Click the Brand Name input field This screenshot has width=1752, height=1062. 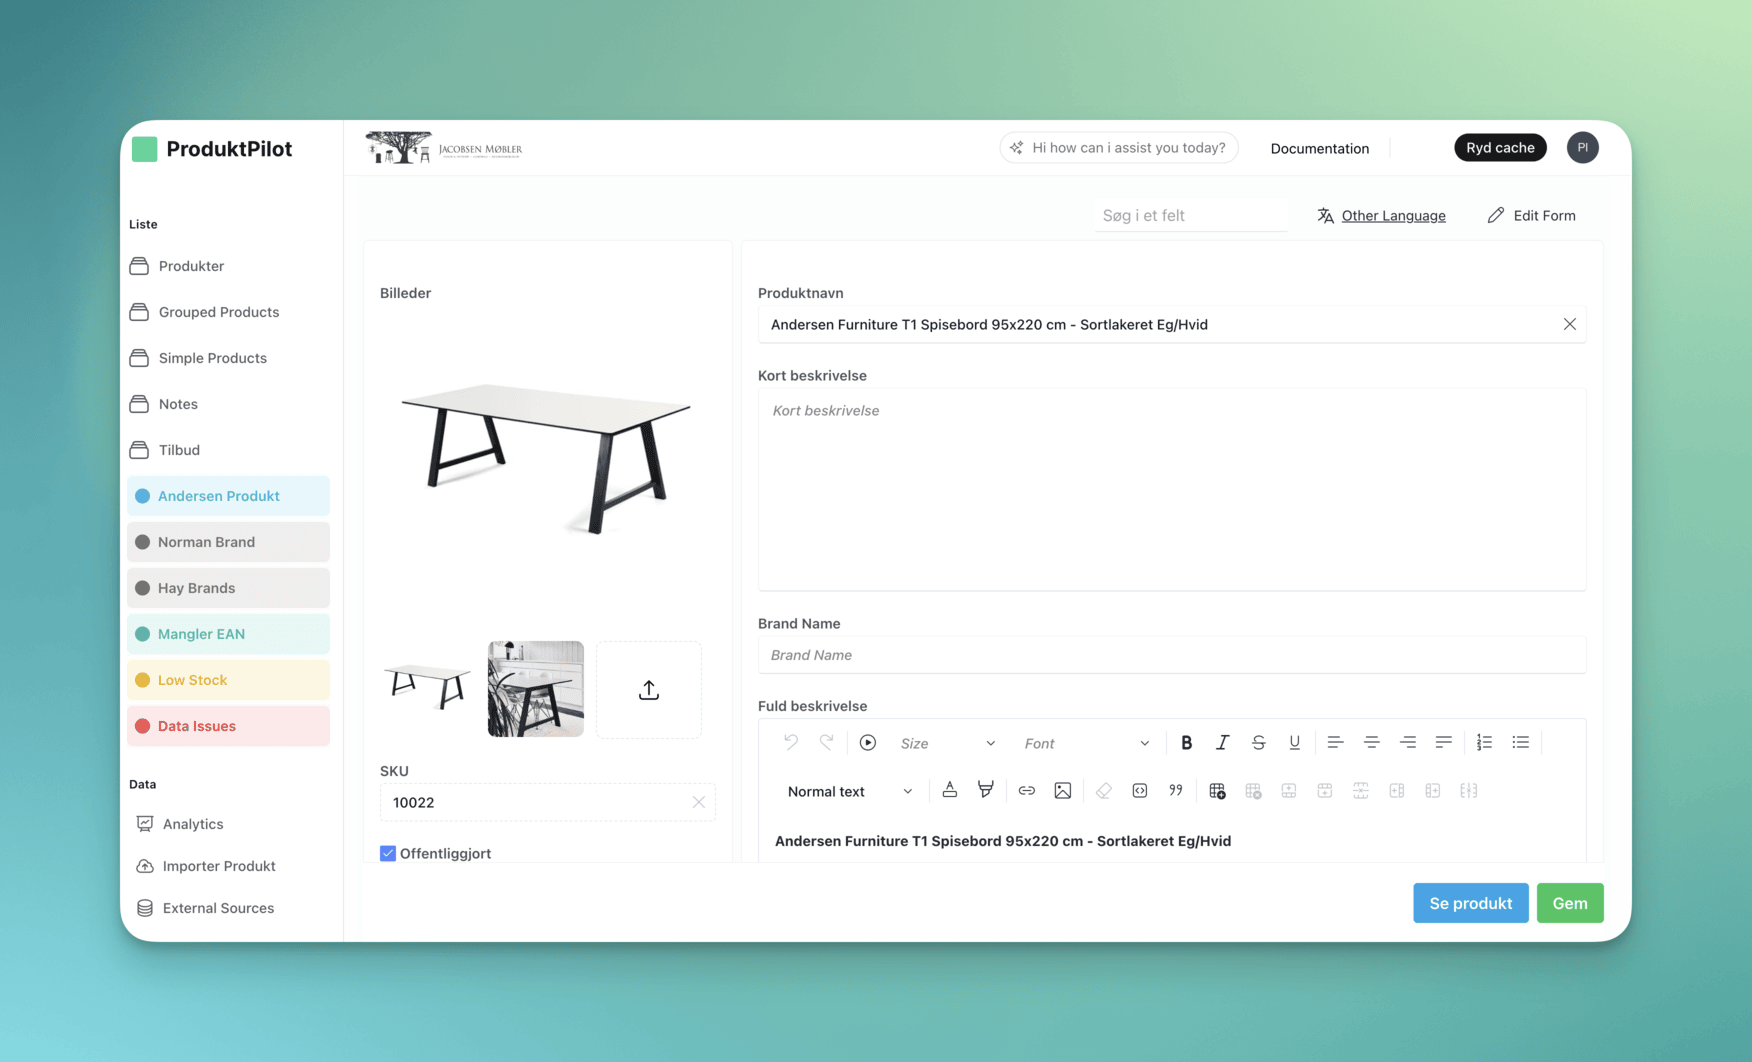(1172, 655)
